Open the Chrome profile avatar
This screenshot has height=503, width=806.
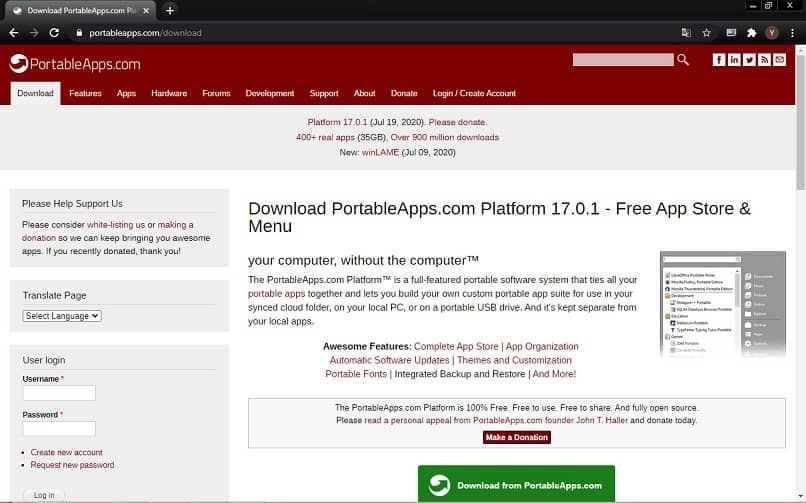click(x=772, y=33)
